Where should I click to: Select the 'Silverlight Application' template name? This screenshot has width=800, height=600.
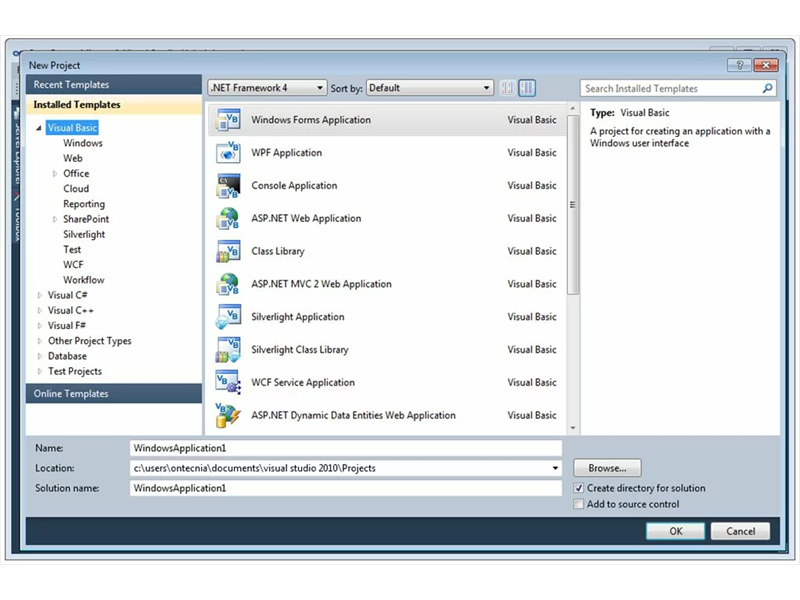pyautogui.click(x=297, y=317)
